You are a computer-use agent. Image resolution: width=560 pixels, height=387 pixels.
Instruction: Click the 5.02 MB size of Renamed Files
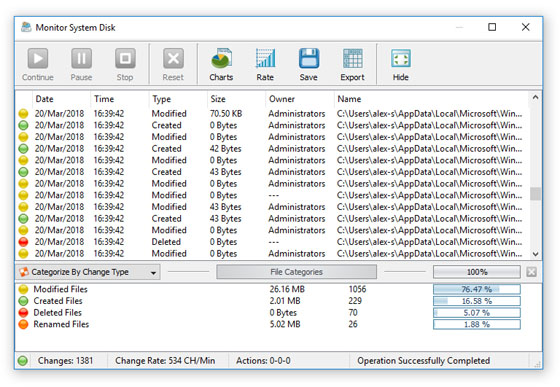click(285, 324)
